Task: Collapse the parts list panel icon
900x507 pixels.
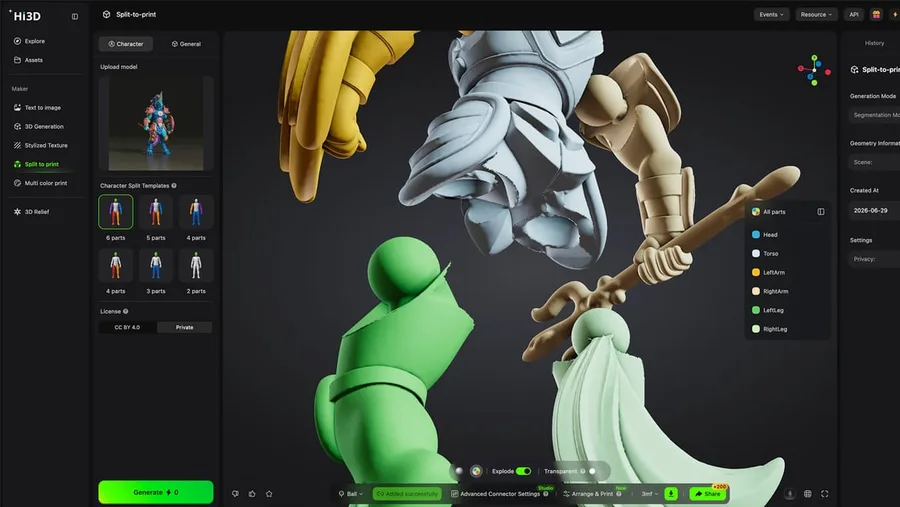Action: [821, 212]
